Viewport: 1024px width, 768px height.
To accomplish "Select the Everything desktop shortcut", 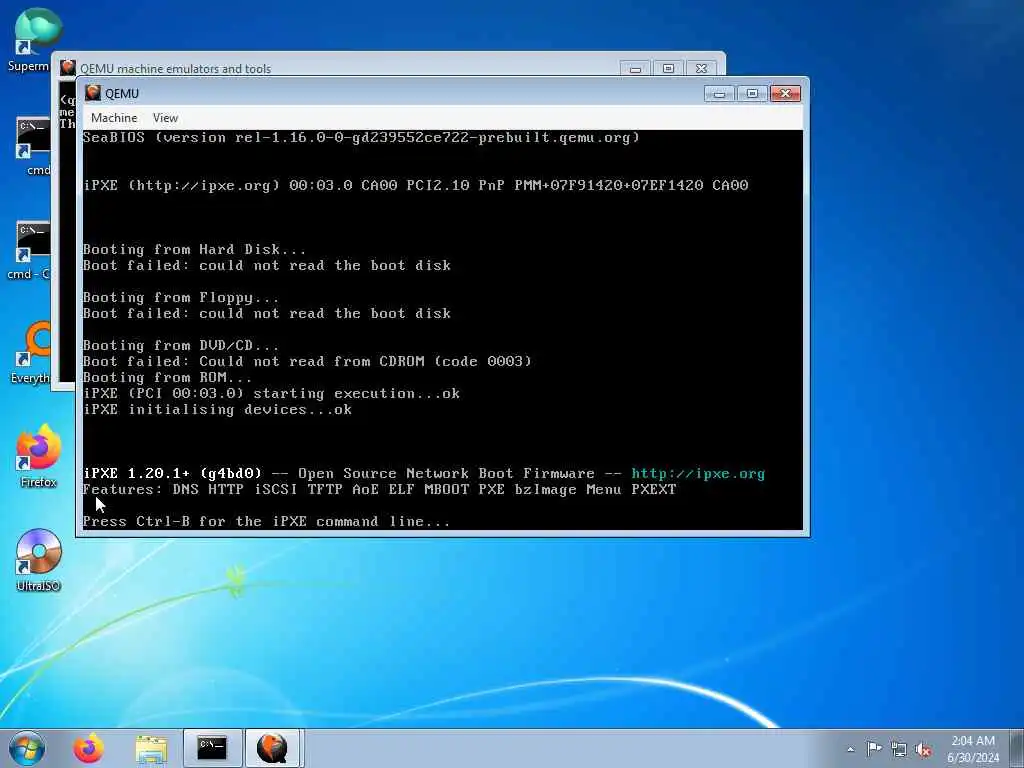I will pyautogui.click(x=31, y=353).
